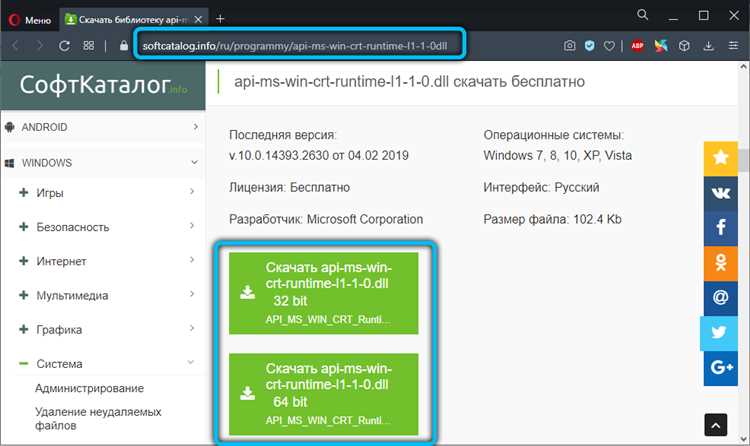Image resolution: width=750 pixels, height=446 pixels.
Task: Open the Opera Меню button
Action: coord(30,20)
